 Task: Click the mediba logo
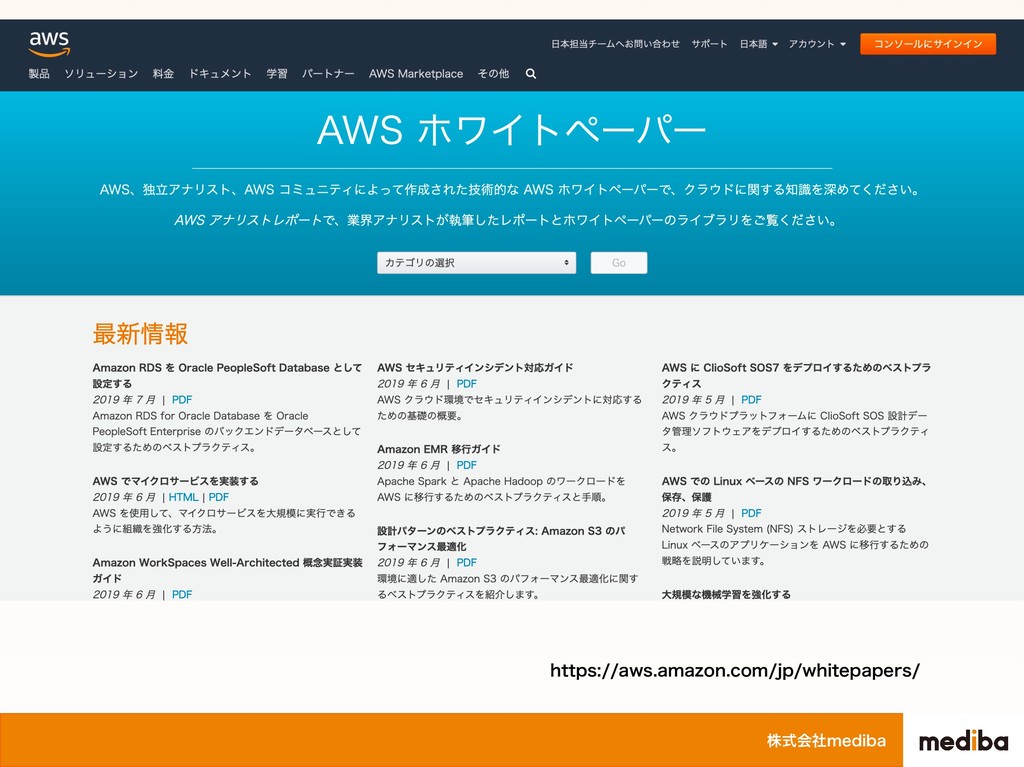click(x=964, y=741)
